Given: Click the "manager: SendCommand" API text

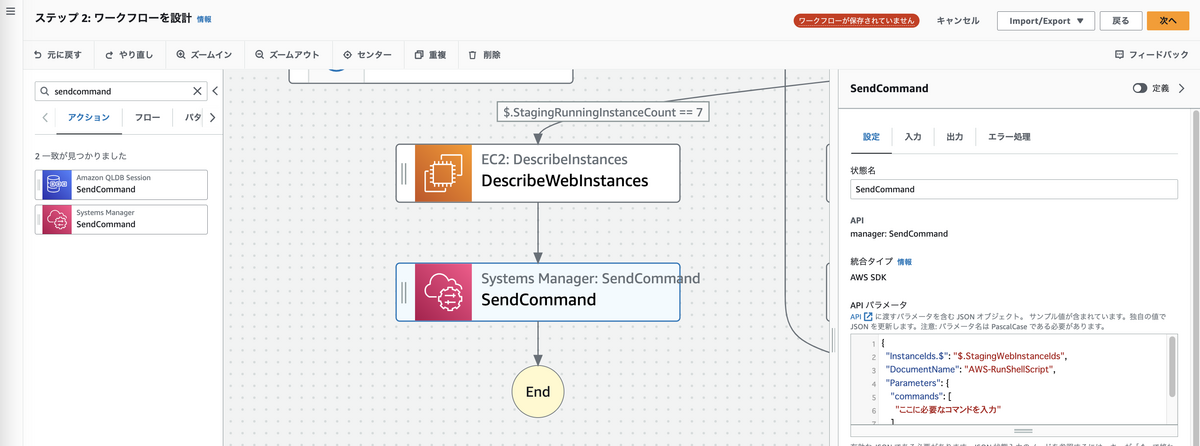Looking at the screenshot, I should click(899, 234).
